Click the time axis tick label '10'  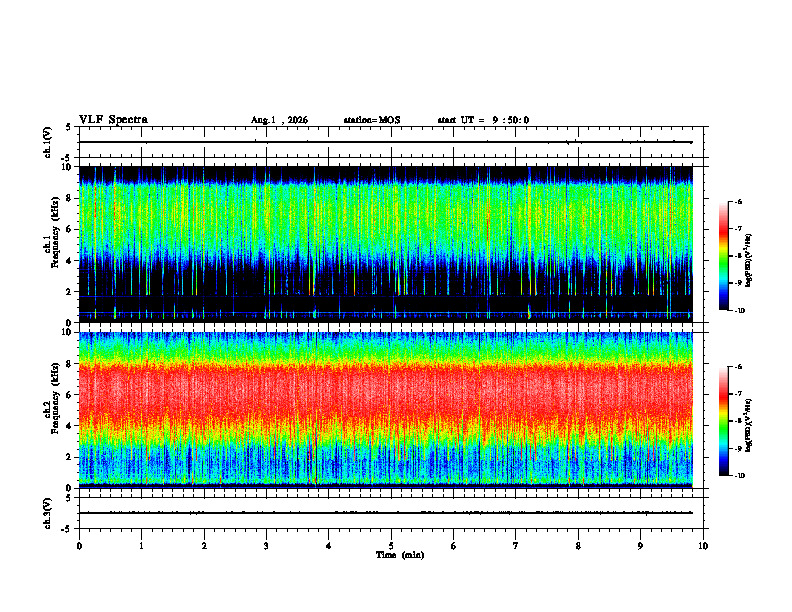click(x=703, y=546)
